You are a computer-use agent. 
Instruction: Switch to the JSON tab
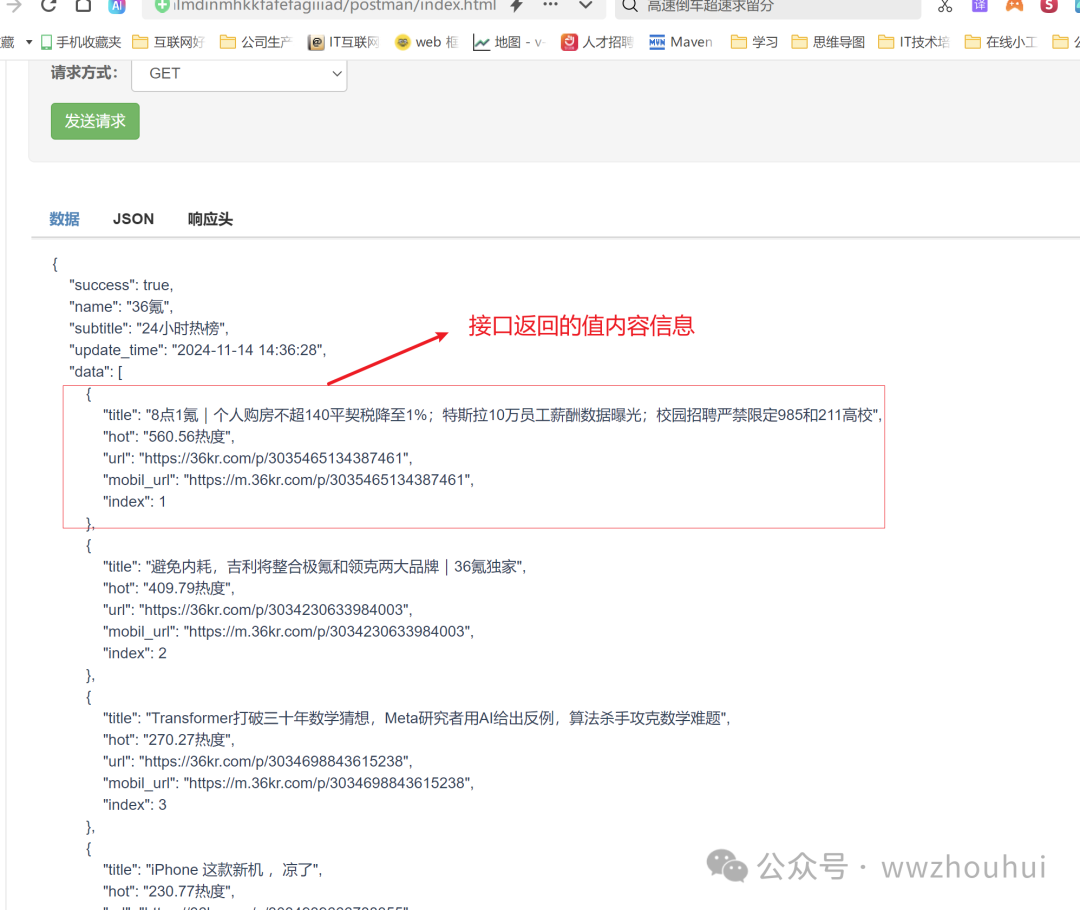133,219
